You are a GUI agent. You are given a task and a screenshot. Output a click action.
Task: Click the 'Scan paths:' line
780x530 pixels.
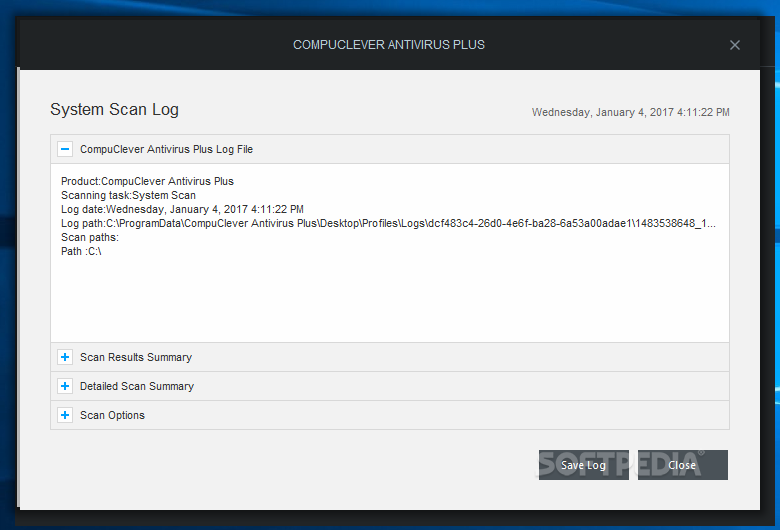[90, 237]
